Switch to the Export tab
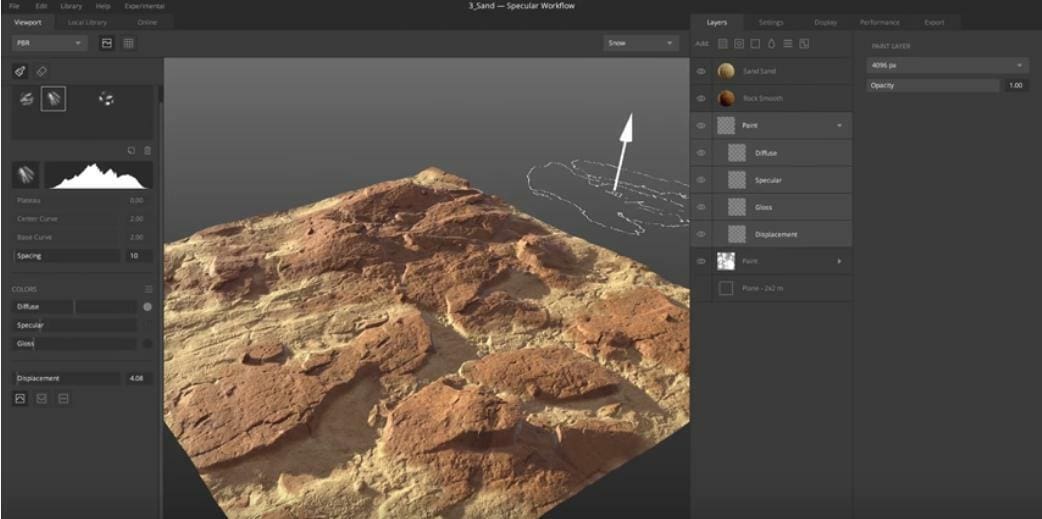 (x=933, y=22)
